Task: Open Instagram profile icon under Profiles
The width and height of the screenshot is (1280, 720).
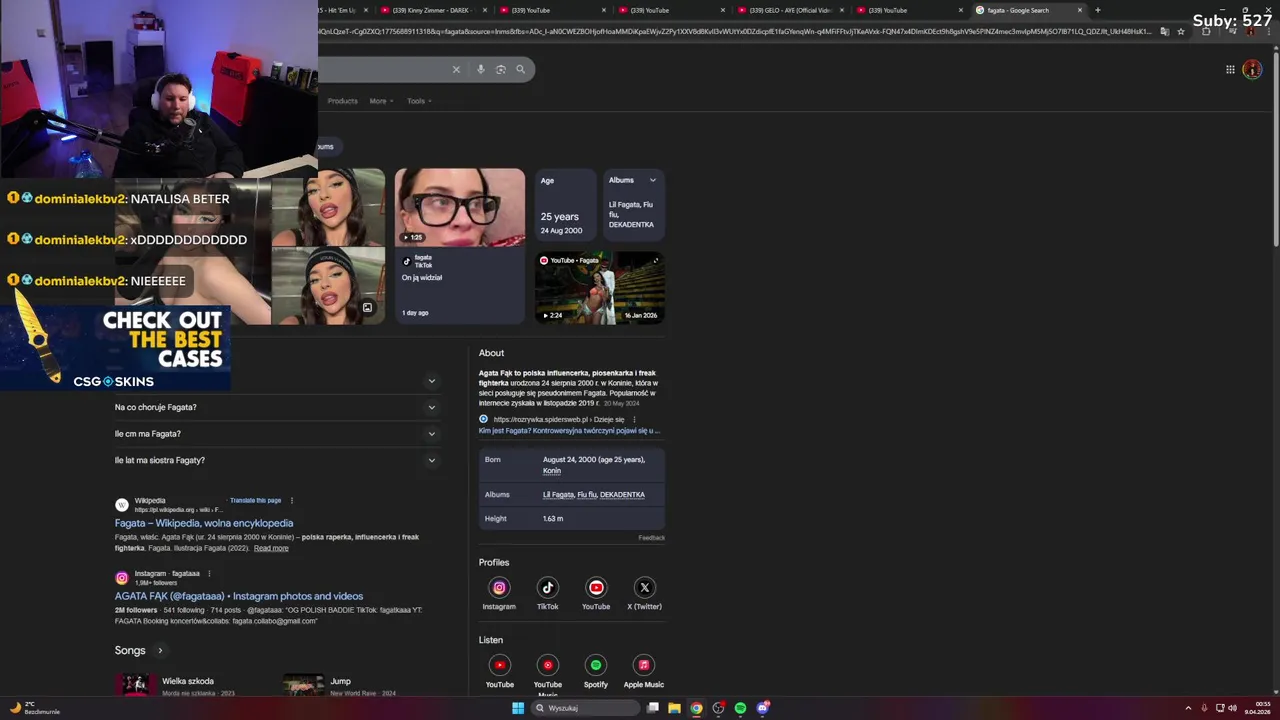Action: pyautogui.click(x=499, y=588)
